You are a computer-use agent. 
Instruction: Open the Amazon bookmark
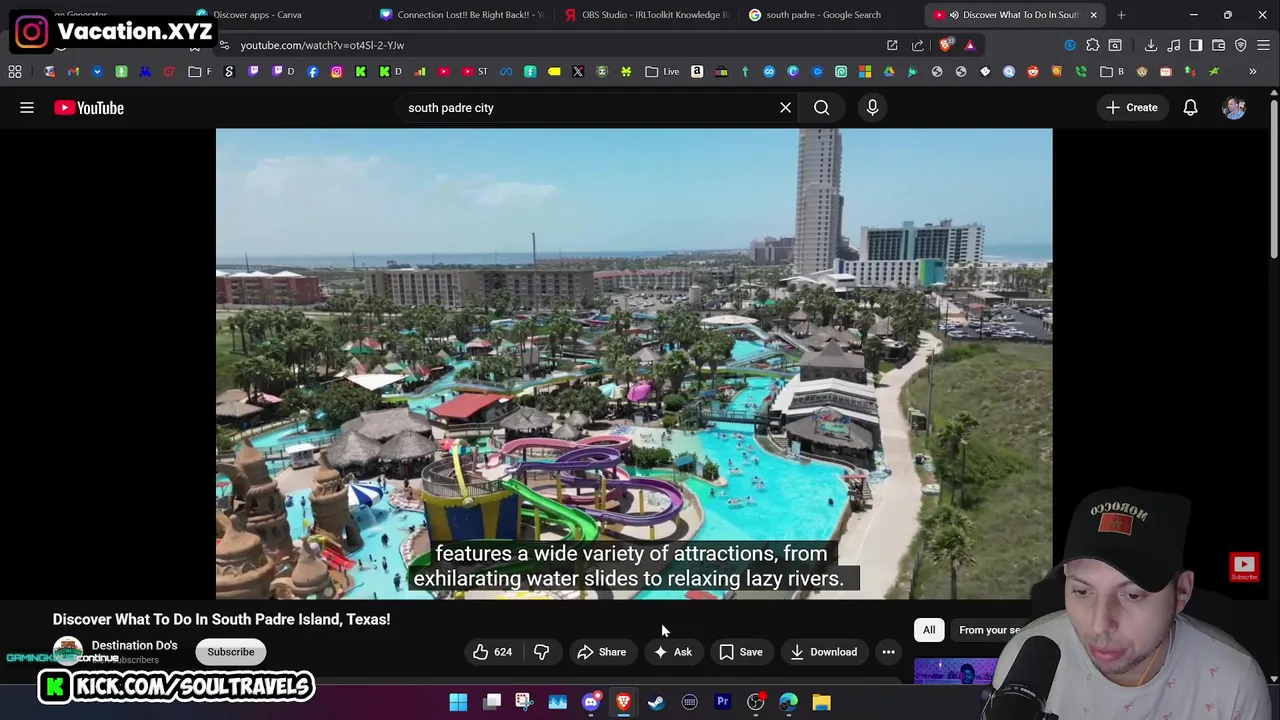point(697,72)
